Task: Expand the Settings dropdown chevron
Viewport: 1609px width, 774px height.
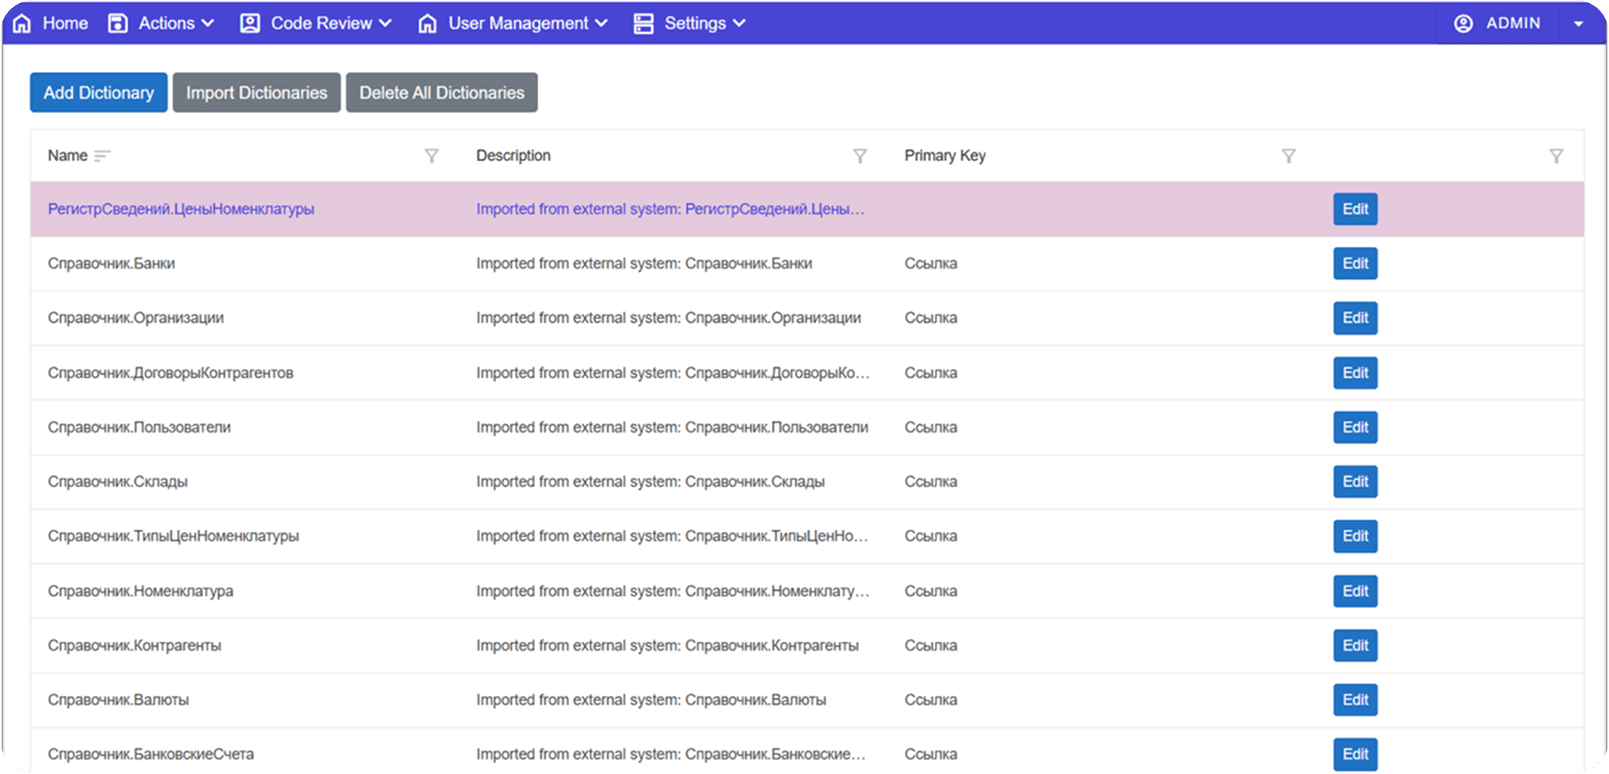Action: (739, 23)
